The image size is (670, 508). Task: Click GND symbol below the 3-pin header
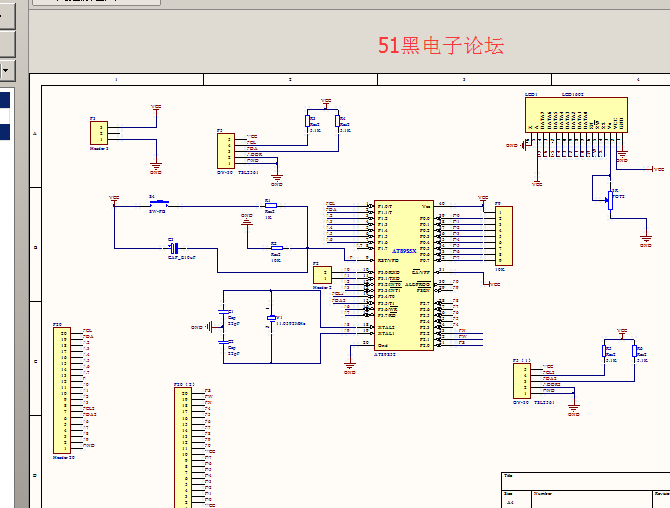(x=156, y=166)
